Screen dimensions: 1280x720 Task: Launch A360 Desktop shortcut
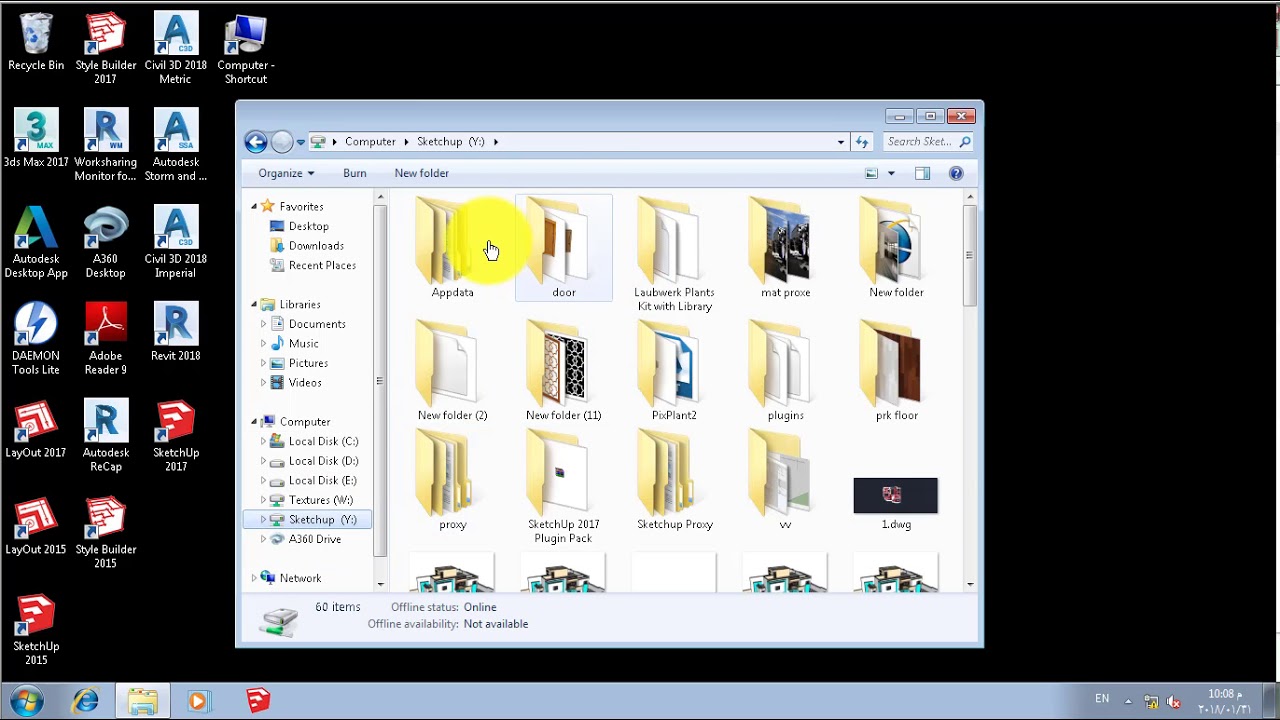(x=106, y=243)
